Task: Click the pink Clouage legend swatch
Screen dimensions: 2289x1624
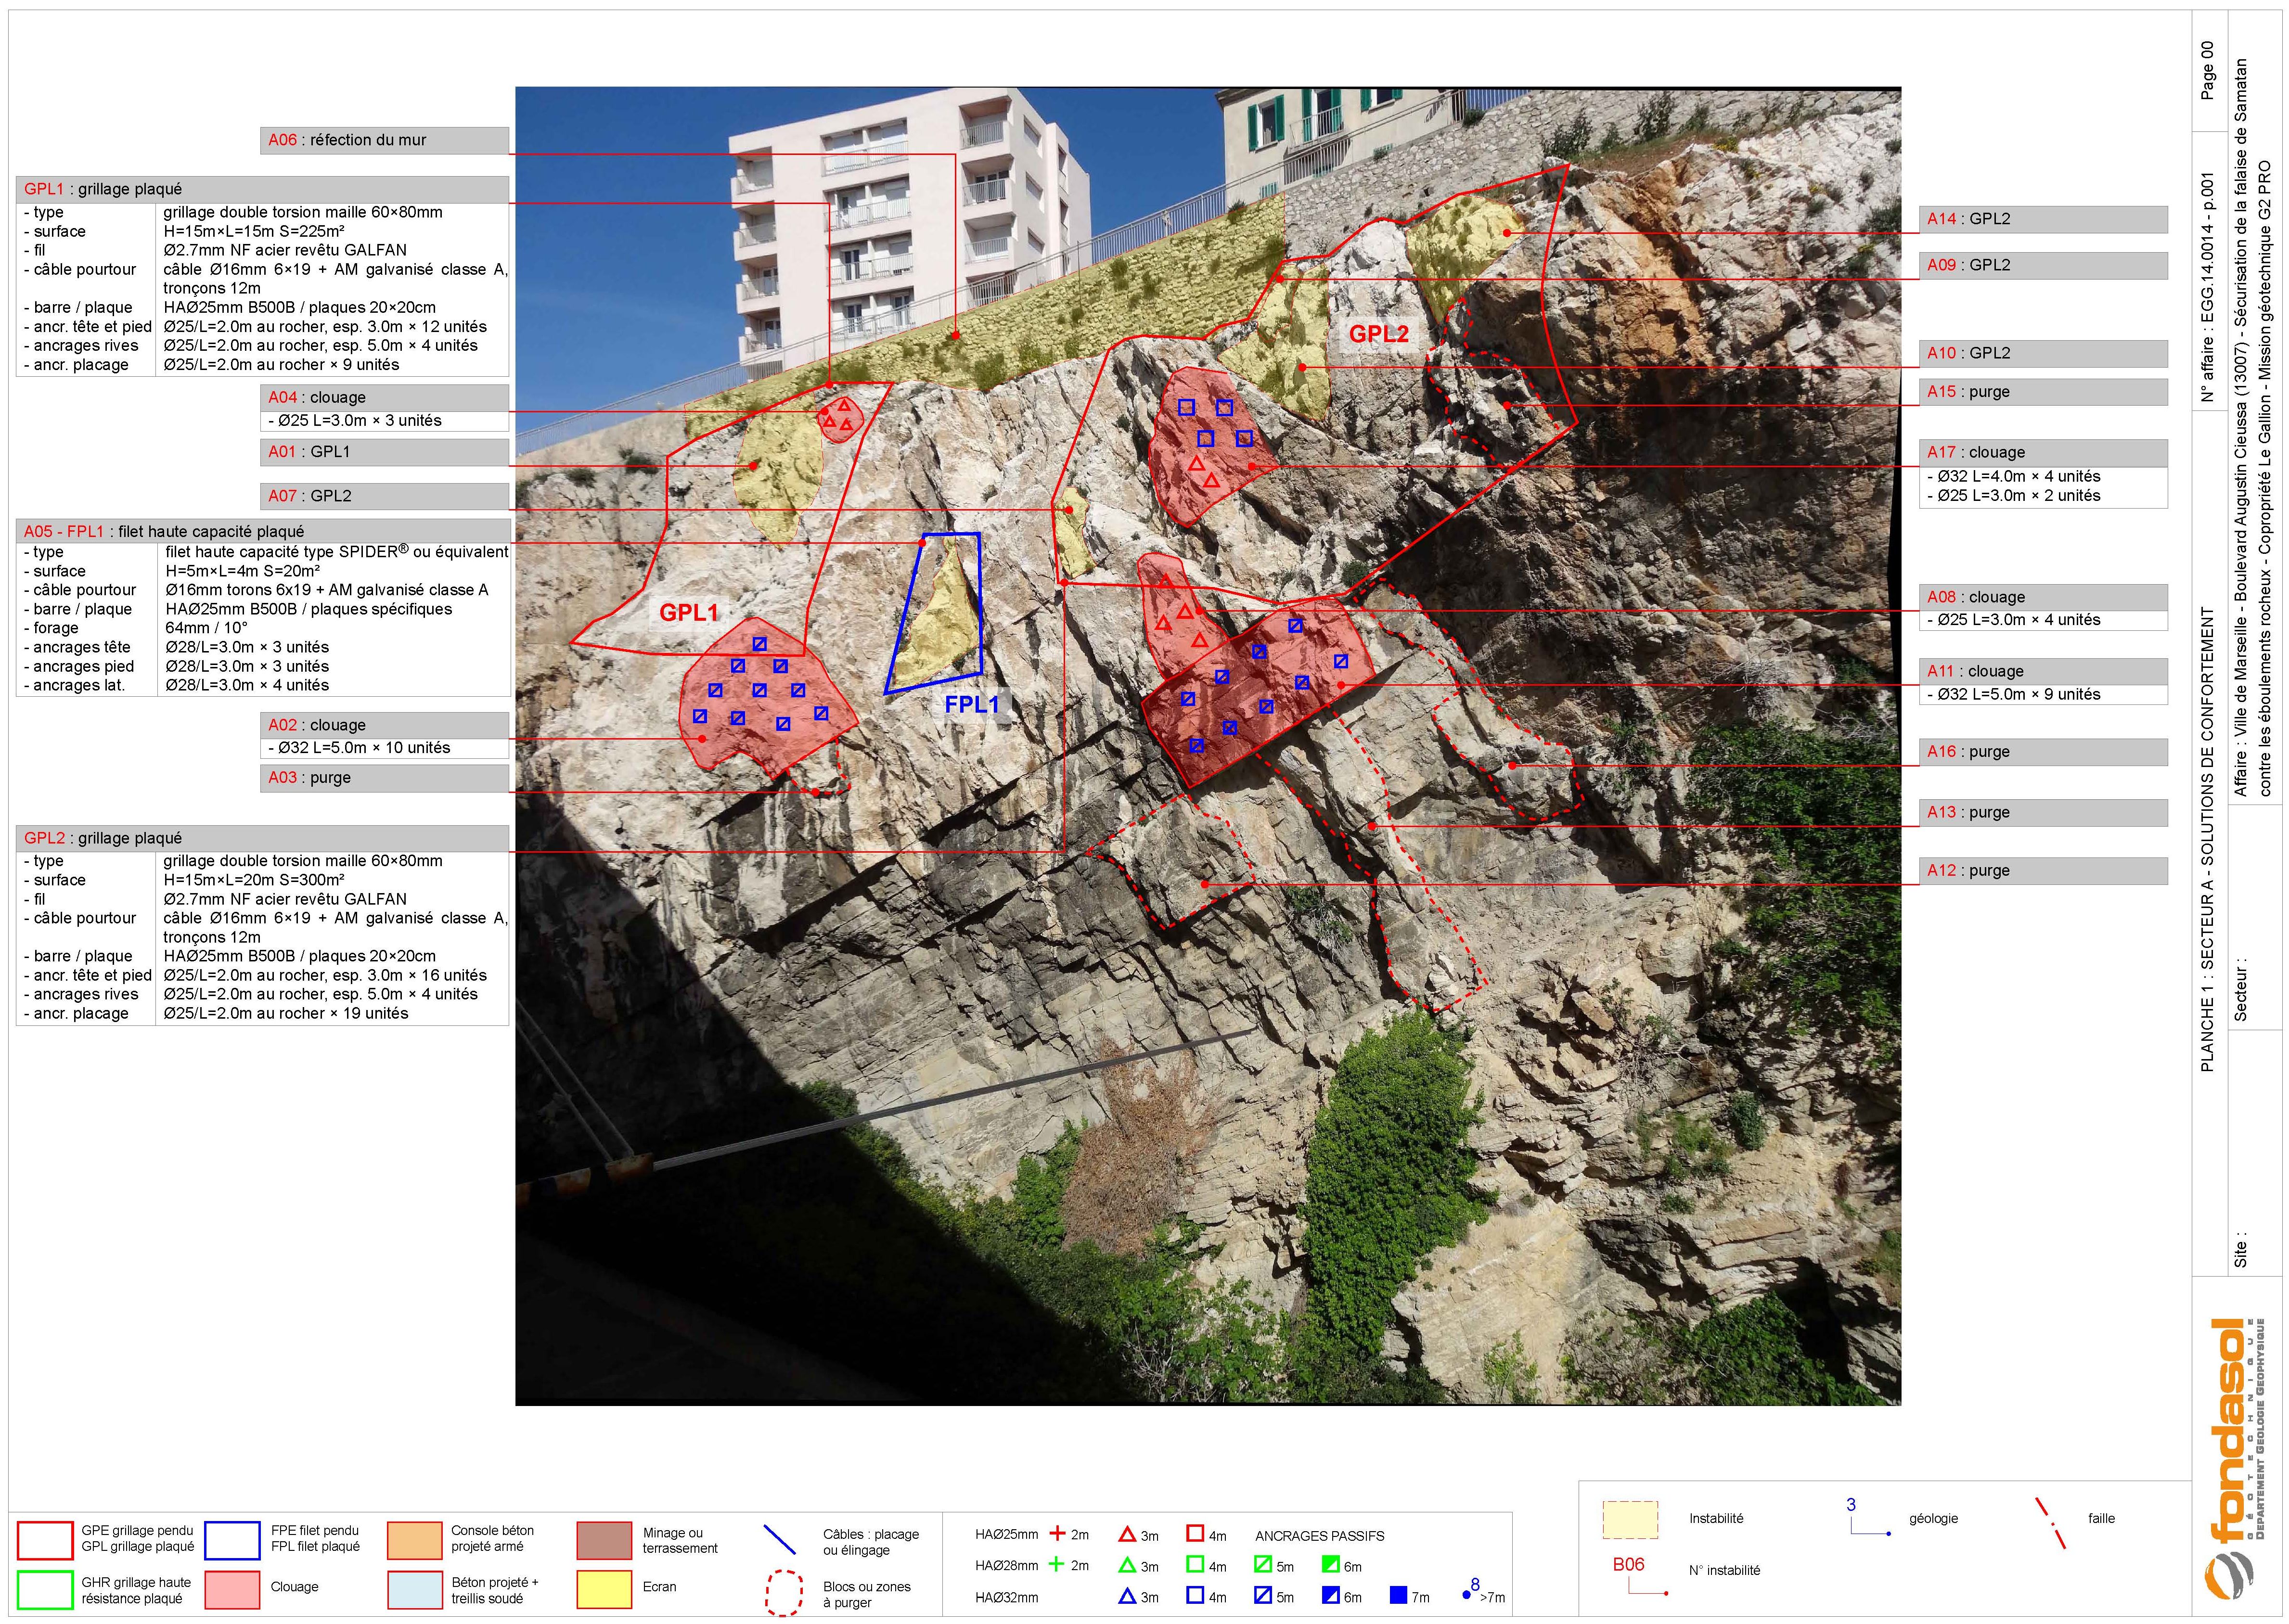Action: click(x=232, y=1589)
